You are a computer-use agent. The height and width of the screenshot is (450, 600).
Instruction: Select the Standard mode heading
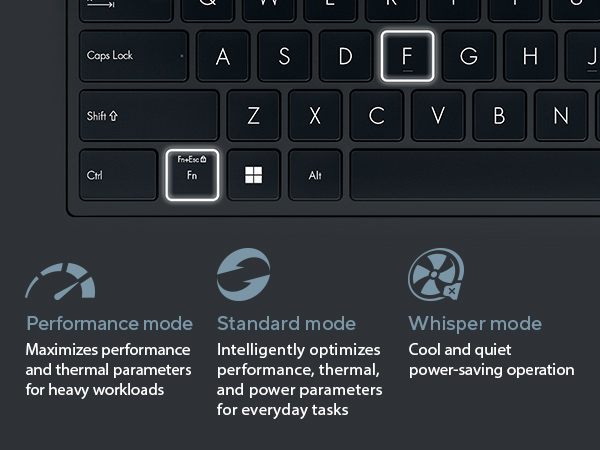[286, 324]
